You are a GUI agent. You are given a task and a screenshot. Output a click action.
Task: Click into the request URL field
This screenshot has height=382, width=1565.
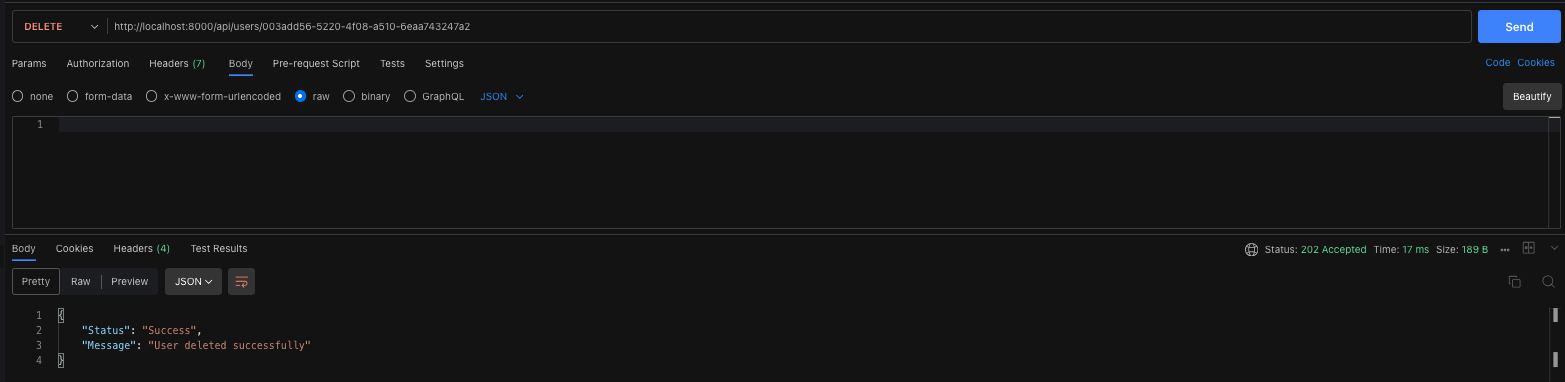(x=789, y=27)
